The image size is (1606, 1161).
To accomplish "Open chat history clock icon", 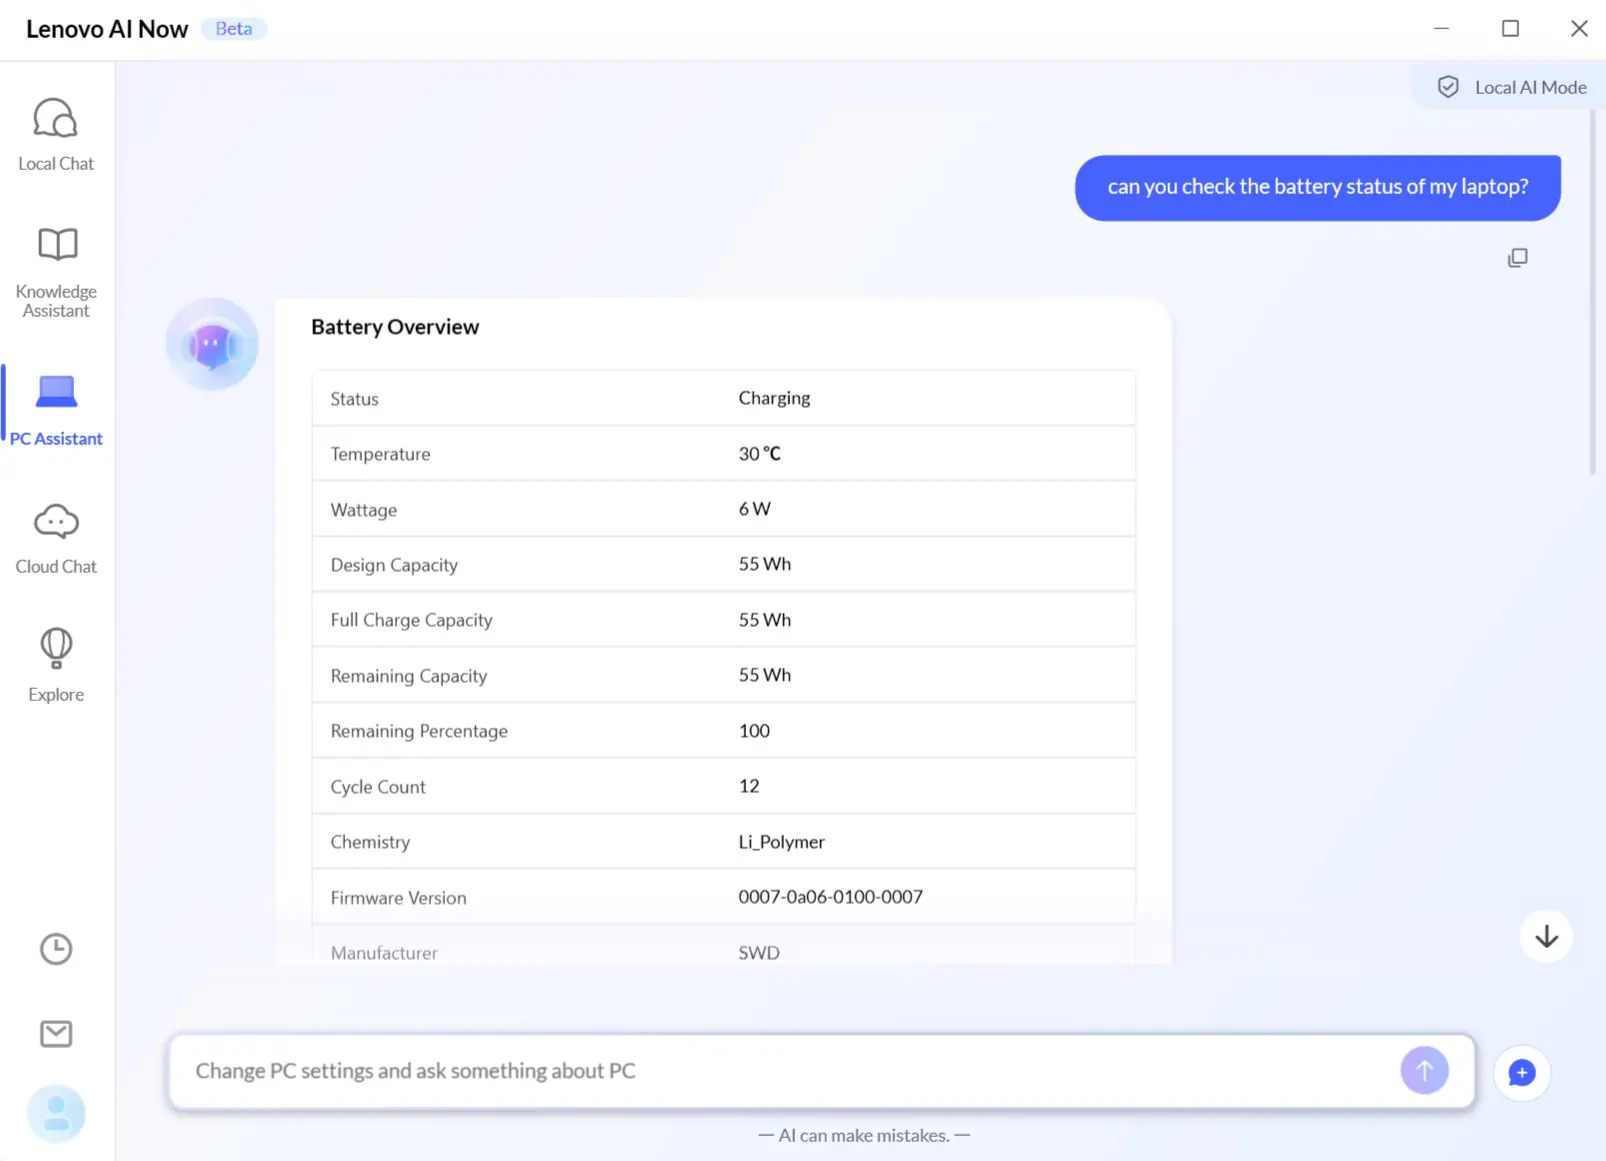I will coord(56,948).
